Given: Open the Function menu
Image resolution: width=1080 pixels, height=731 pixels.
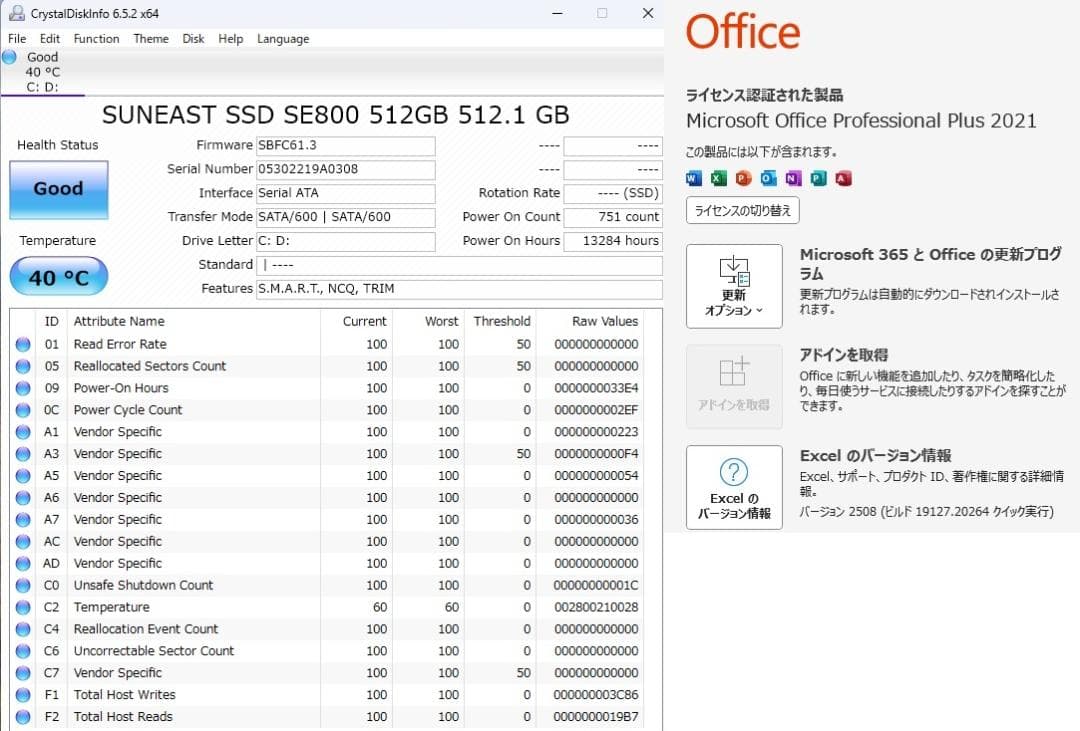Looking at the screenshot, I should tap(96, 38).
